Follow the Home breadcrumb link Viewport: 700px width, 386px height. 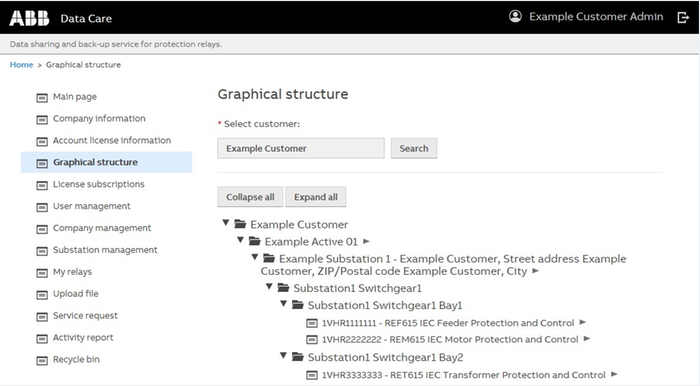(21, 65)
